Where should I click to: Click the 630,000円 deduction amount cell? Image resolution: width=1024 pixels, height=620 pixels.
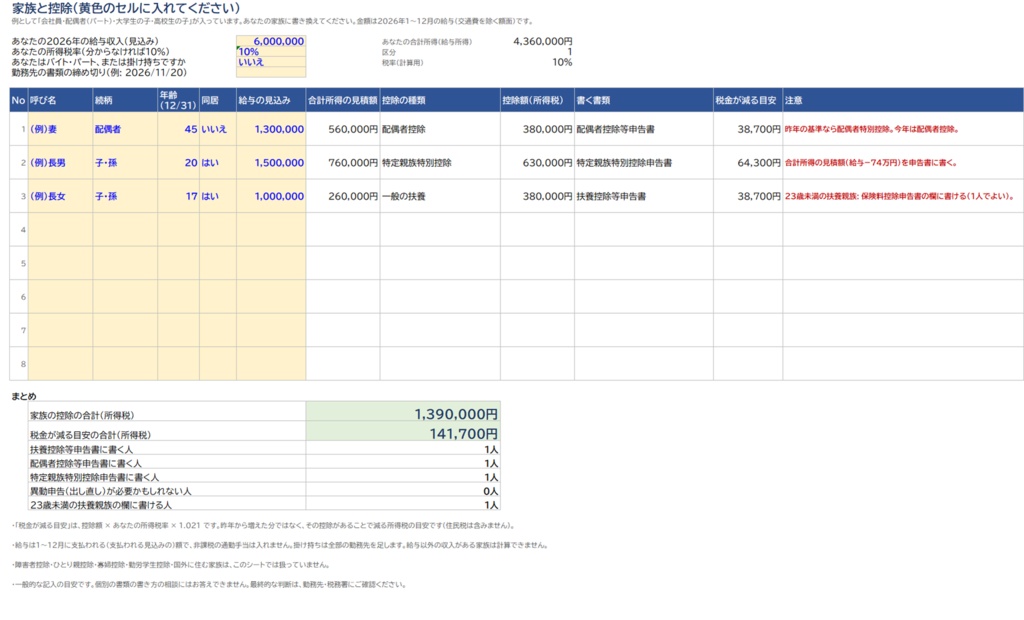pyautogui.click(x=537, y=163)
